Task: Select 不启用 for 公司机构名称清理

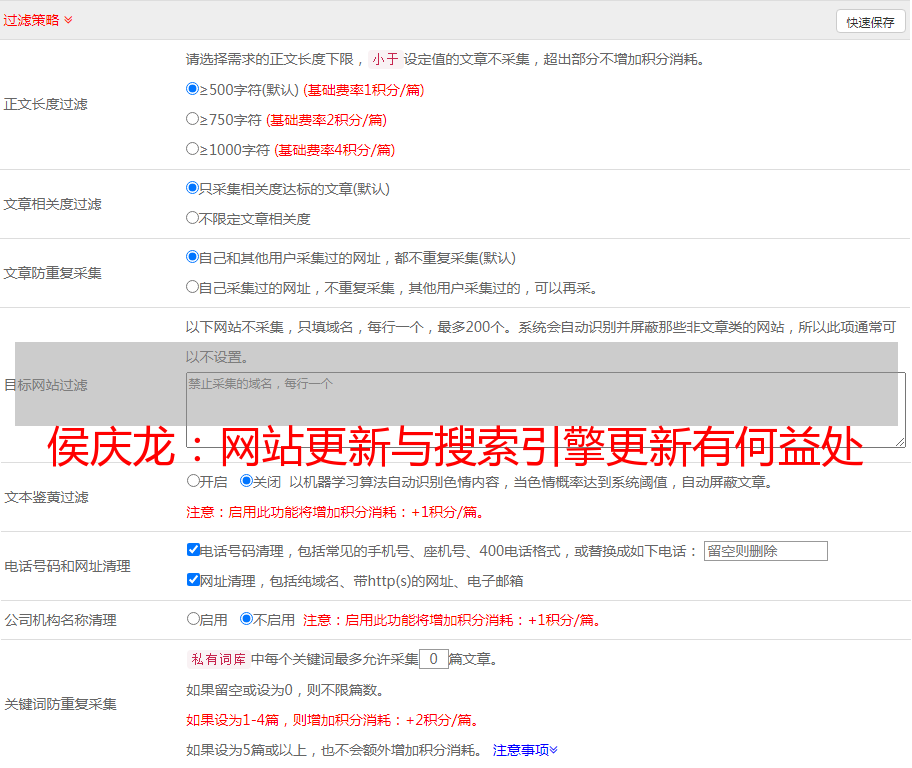Action: point(246,619)
